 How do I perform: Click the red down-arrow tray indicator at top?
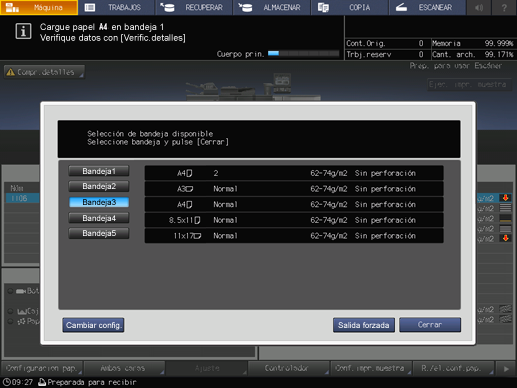coord(505,198)
